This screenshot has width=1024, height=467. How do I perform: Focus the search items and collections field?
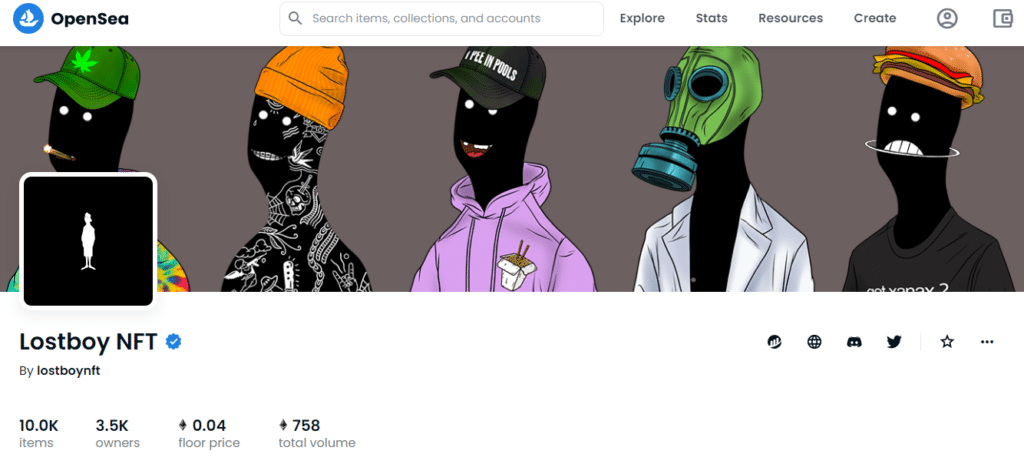[x=441, y=18]
